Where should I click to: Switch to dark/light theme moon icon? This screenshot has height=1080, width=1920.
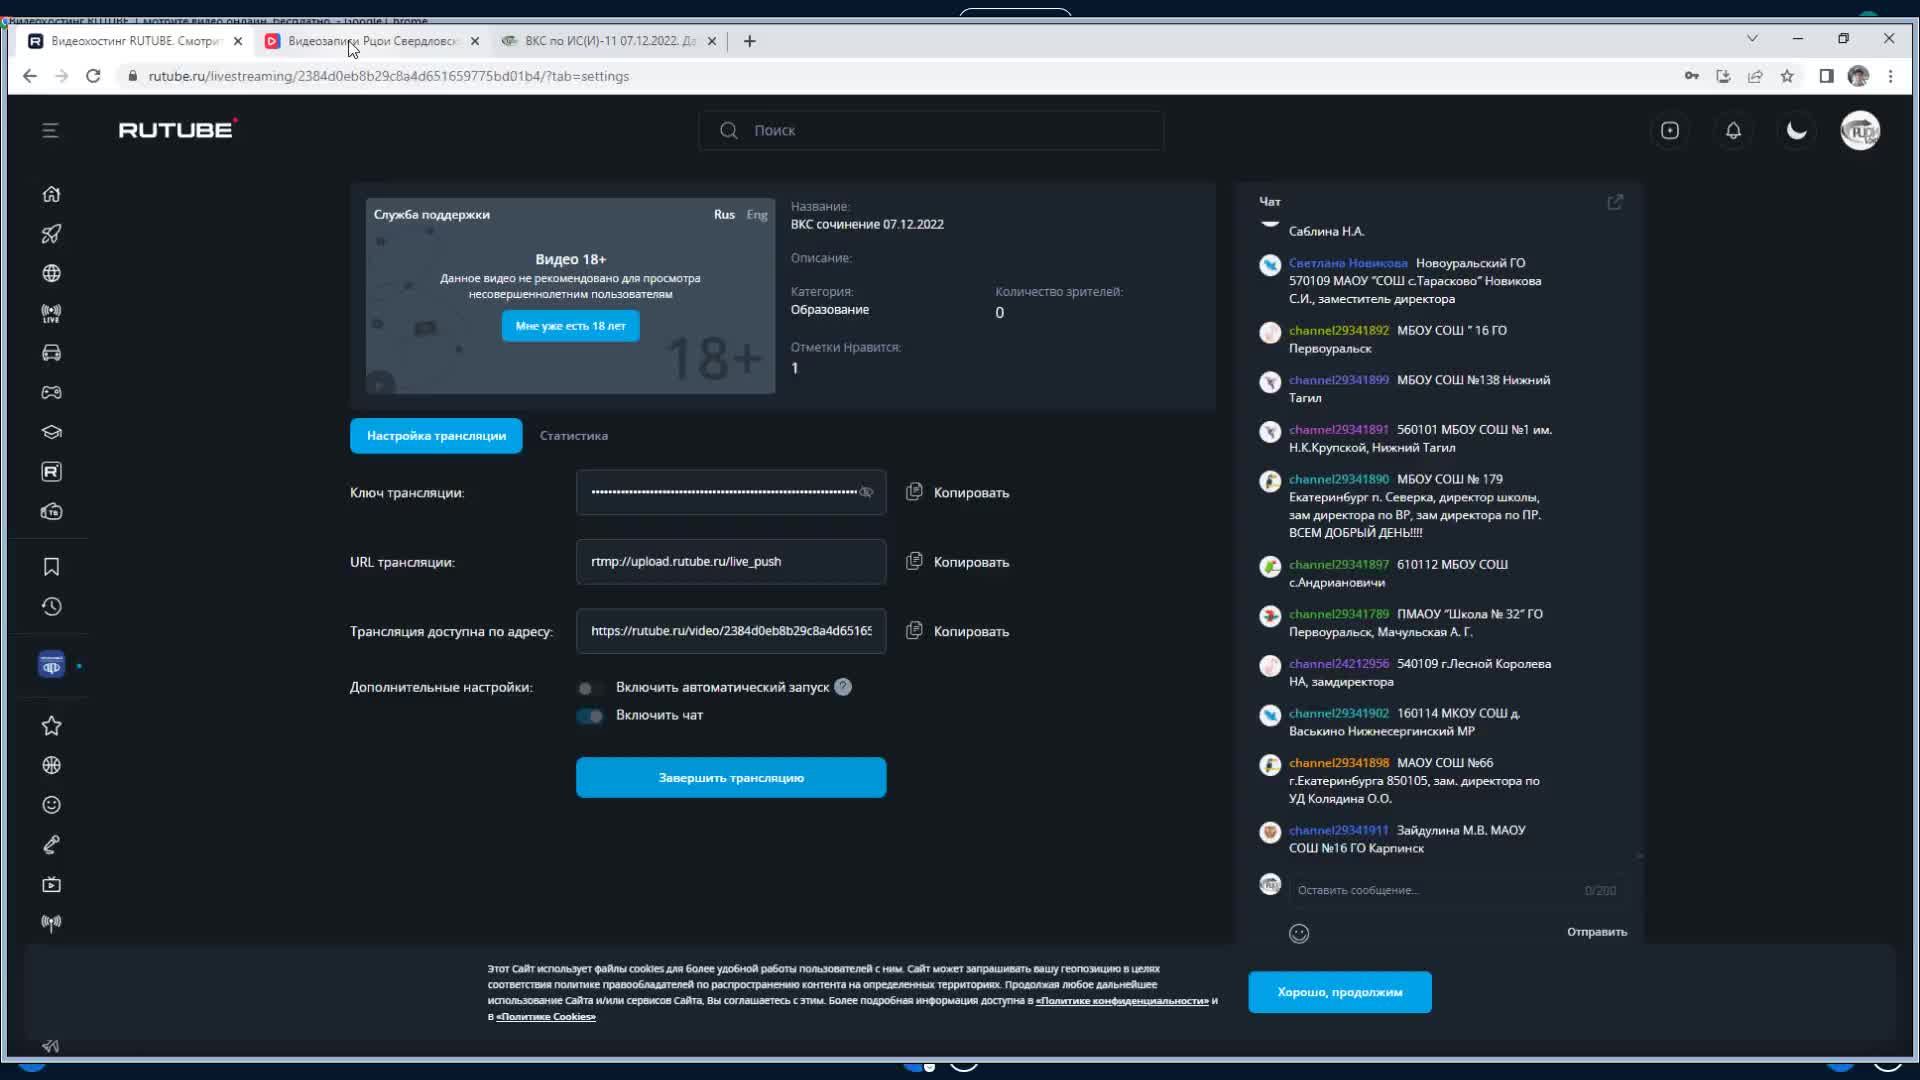coord(1796,131)
